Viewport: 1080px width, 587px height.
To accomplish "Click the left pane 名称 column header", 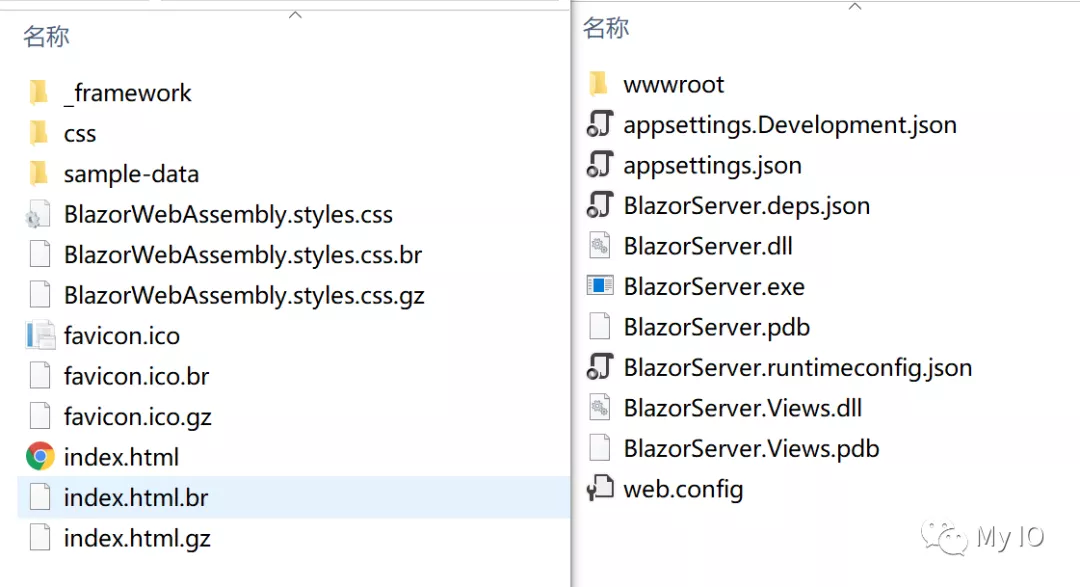I will pyautogui.click(x=44, y=36).
